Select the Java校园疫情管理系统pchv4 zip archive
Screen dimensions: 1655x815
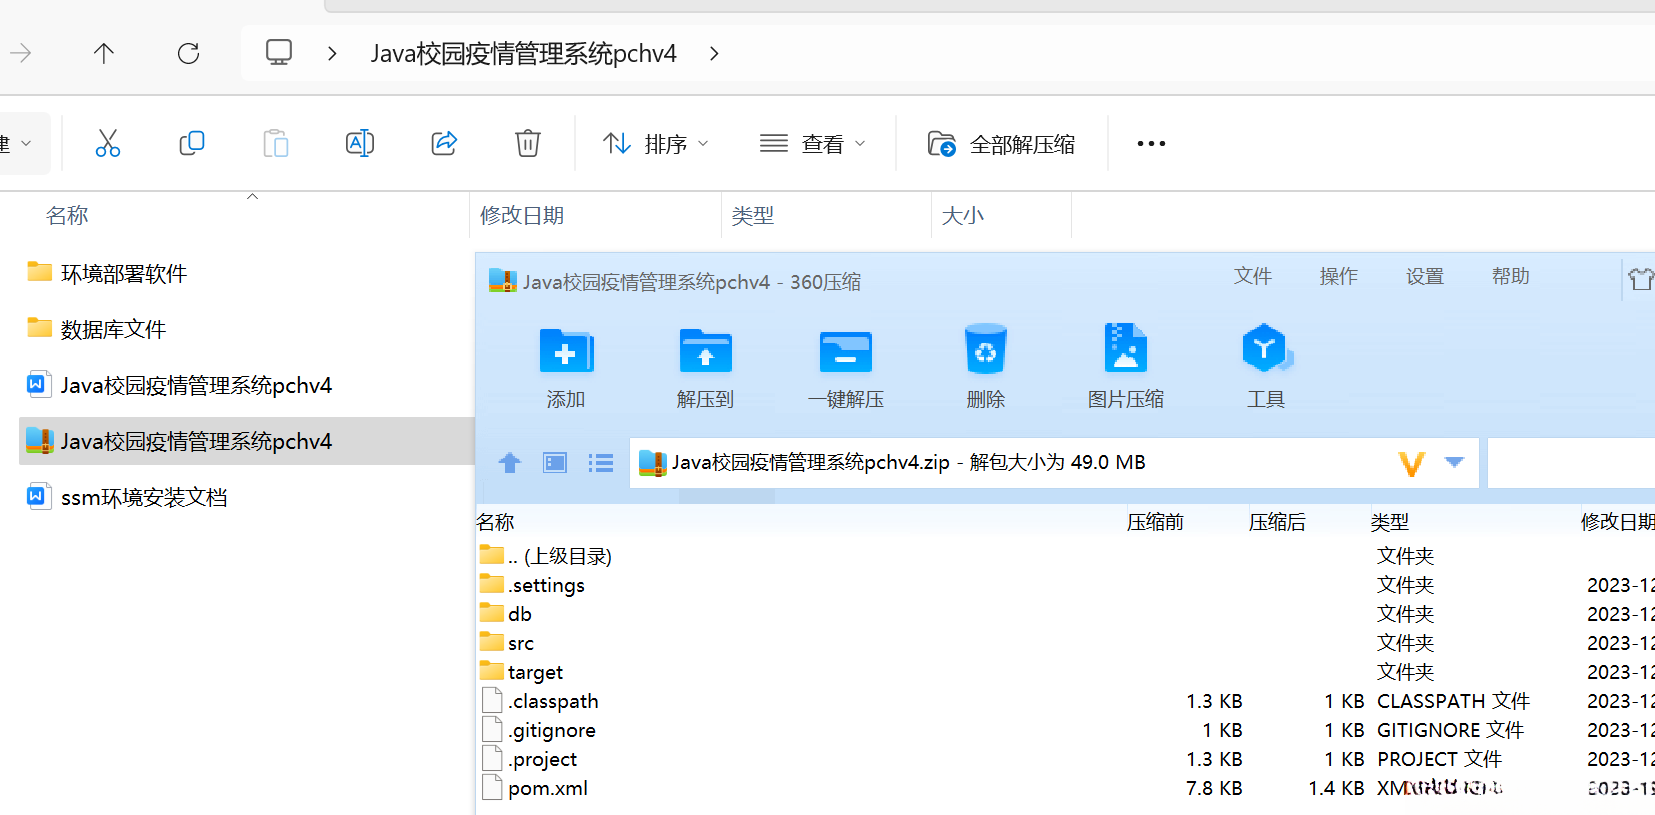246,441
